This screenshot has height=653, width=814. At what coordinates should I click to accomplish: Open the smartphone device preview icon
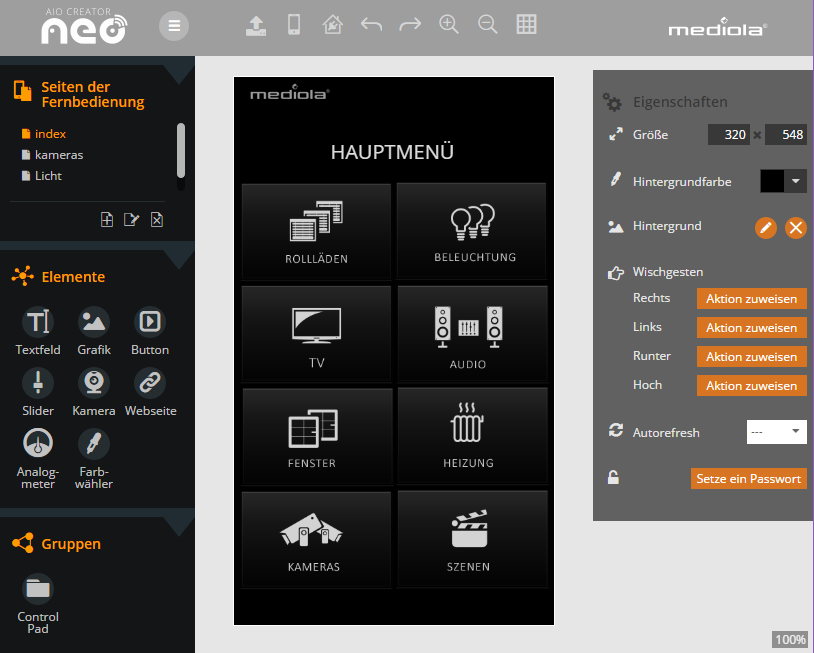click(294, 26)
